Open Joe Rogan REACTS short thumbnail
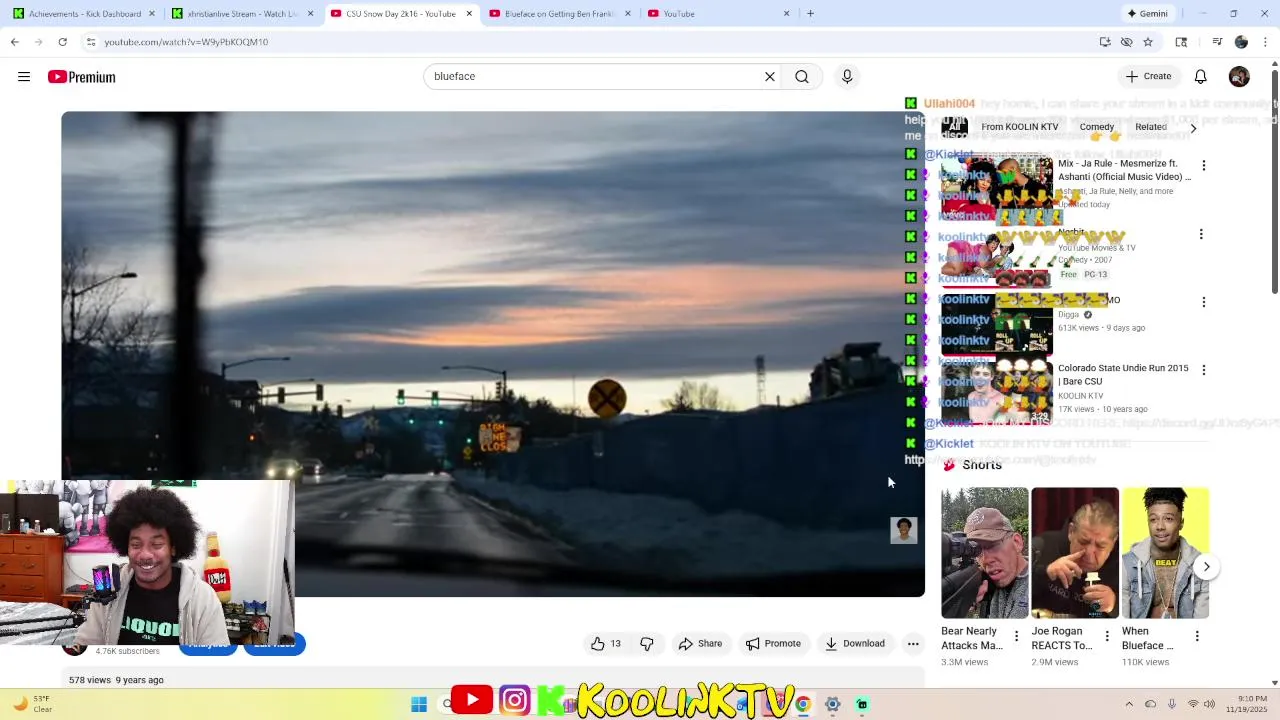Viewport: 1280px width, 720px height. (x=1075, y=553)
